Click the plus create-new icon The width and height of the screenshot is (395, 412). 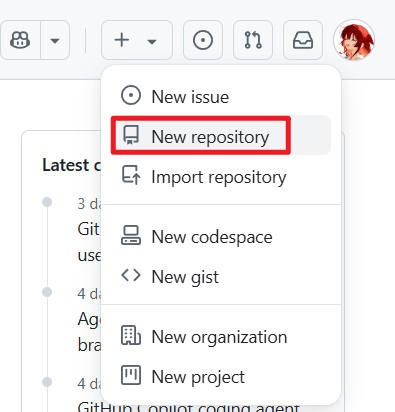point(122,40)
